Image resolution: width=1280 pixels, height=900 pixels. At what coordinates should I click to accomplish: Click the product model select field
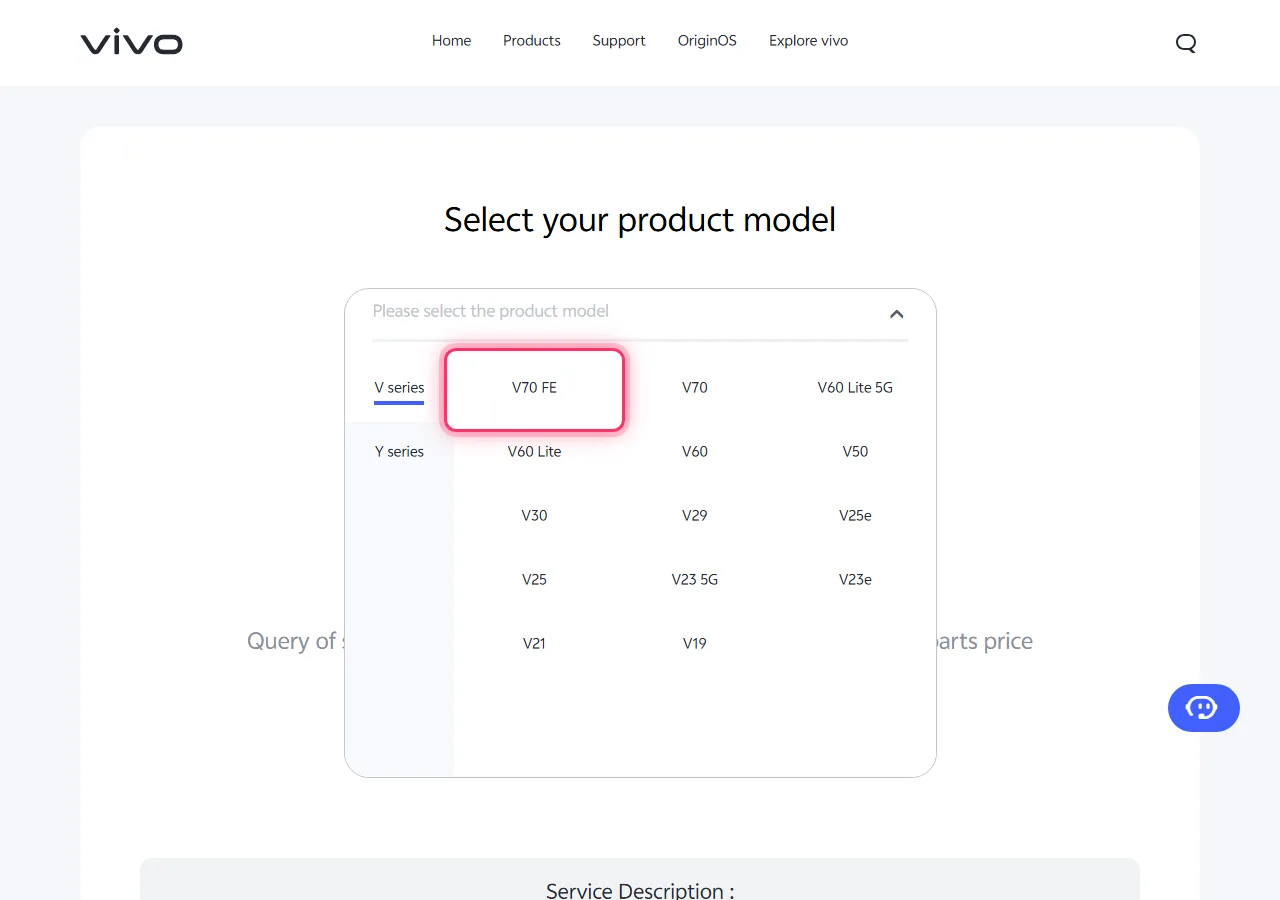[x=640, y=312]
